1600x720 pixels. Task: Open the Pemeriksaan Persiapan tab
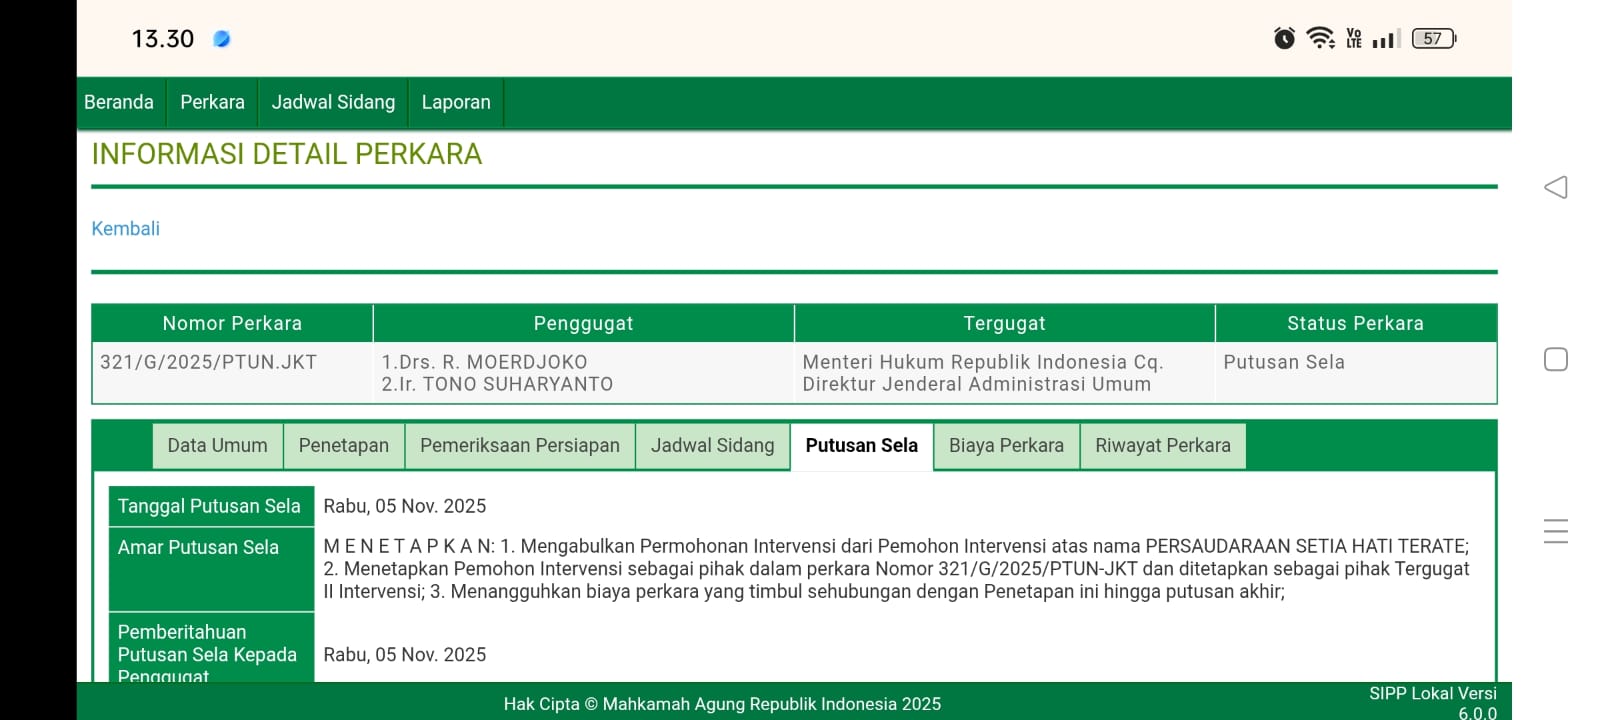click(519, 446)
